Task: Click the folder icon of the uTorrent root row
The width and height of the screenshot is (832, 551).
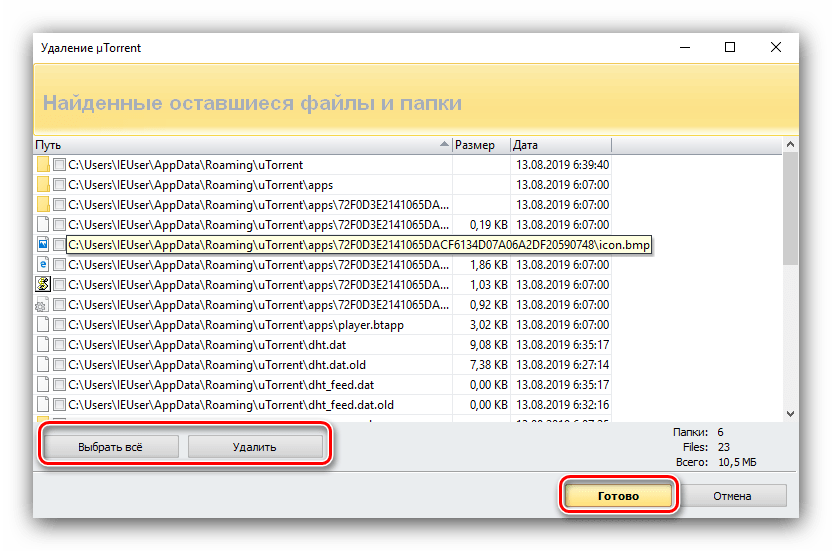Action: pos(42,164)
